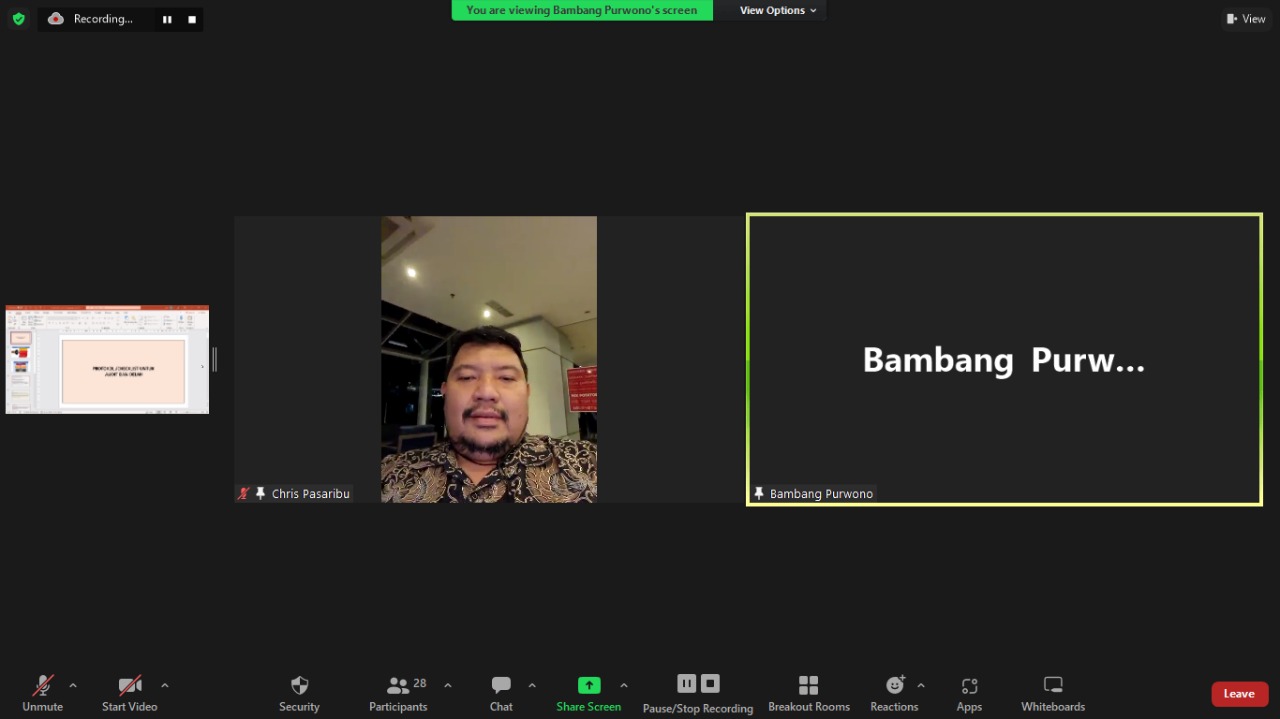This screenshot has width=1280, height=719.
Task: Open the Security shield menu
Action: coord(299,692)
